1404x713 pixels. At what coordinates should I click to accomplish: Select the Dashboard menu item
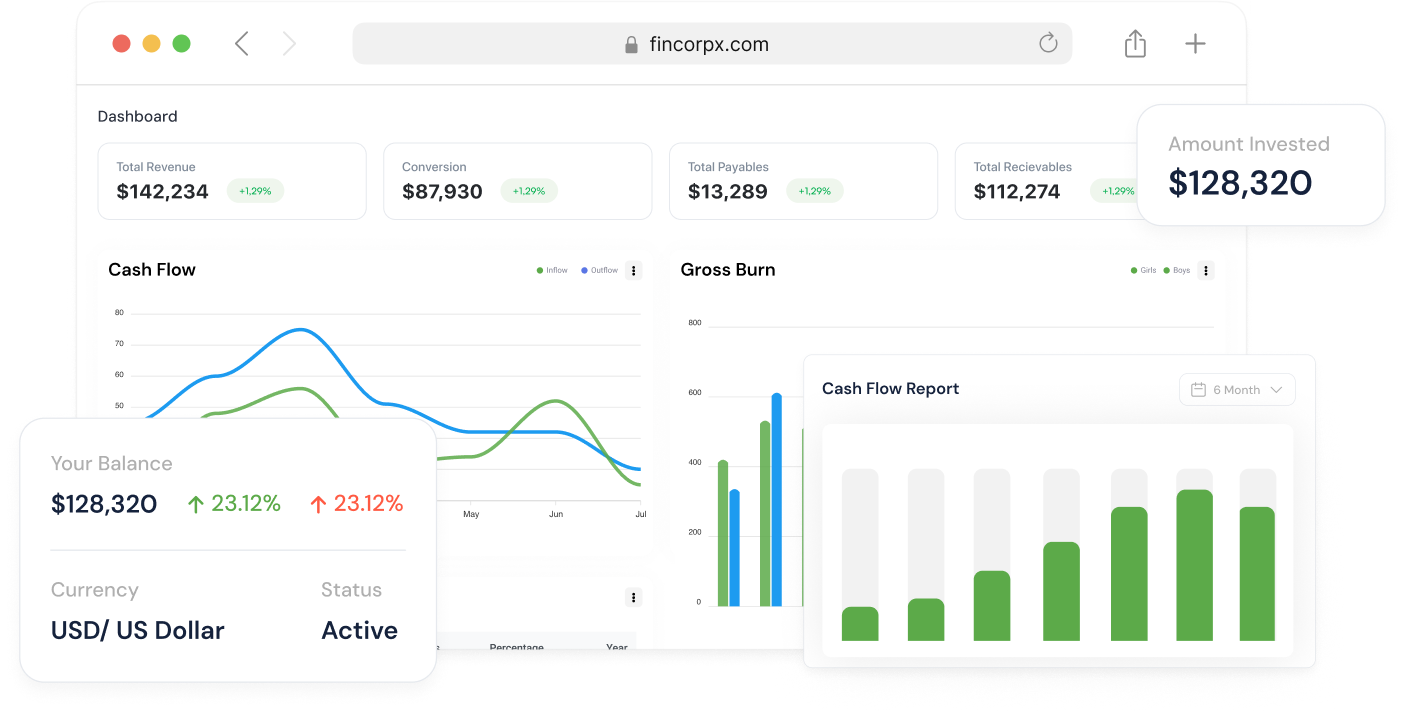(137, 116)
